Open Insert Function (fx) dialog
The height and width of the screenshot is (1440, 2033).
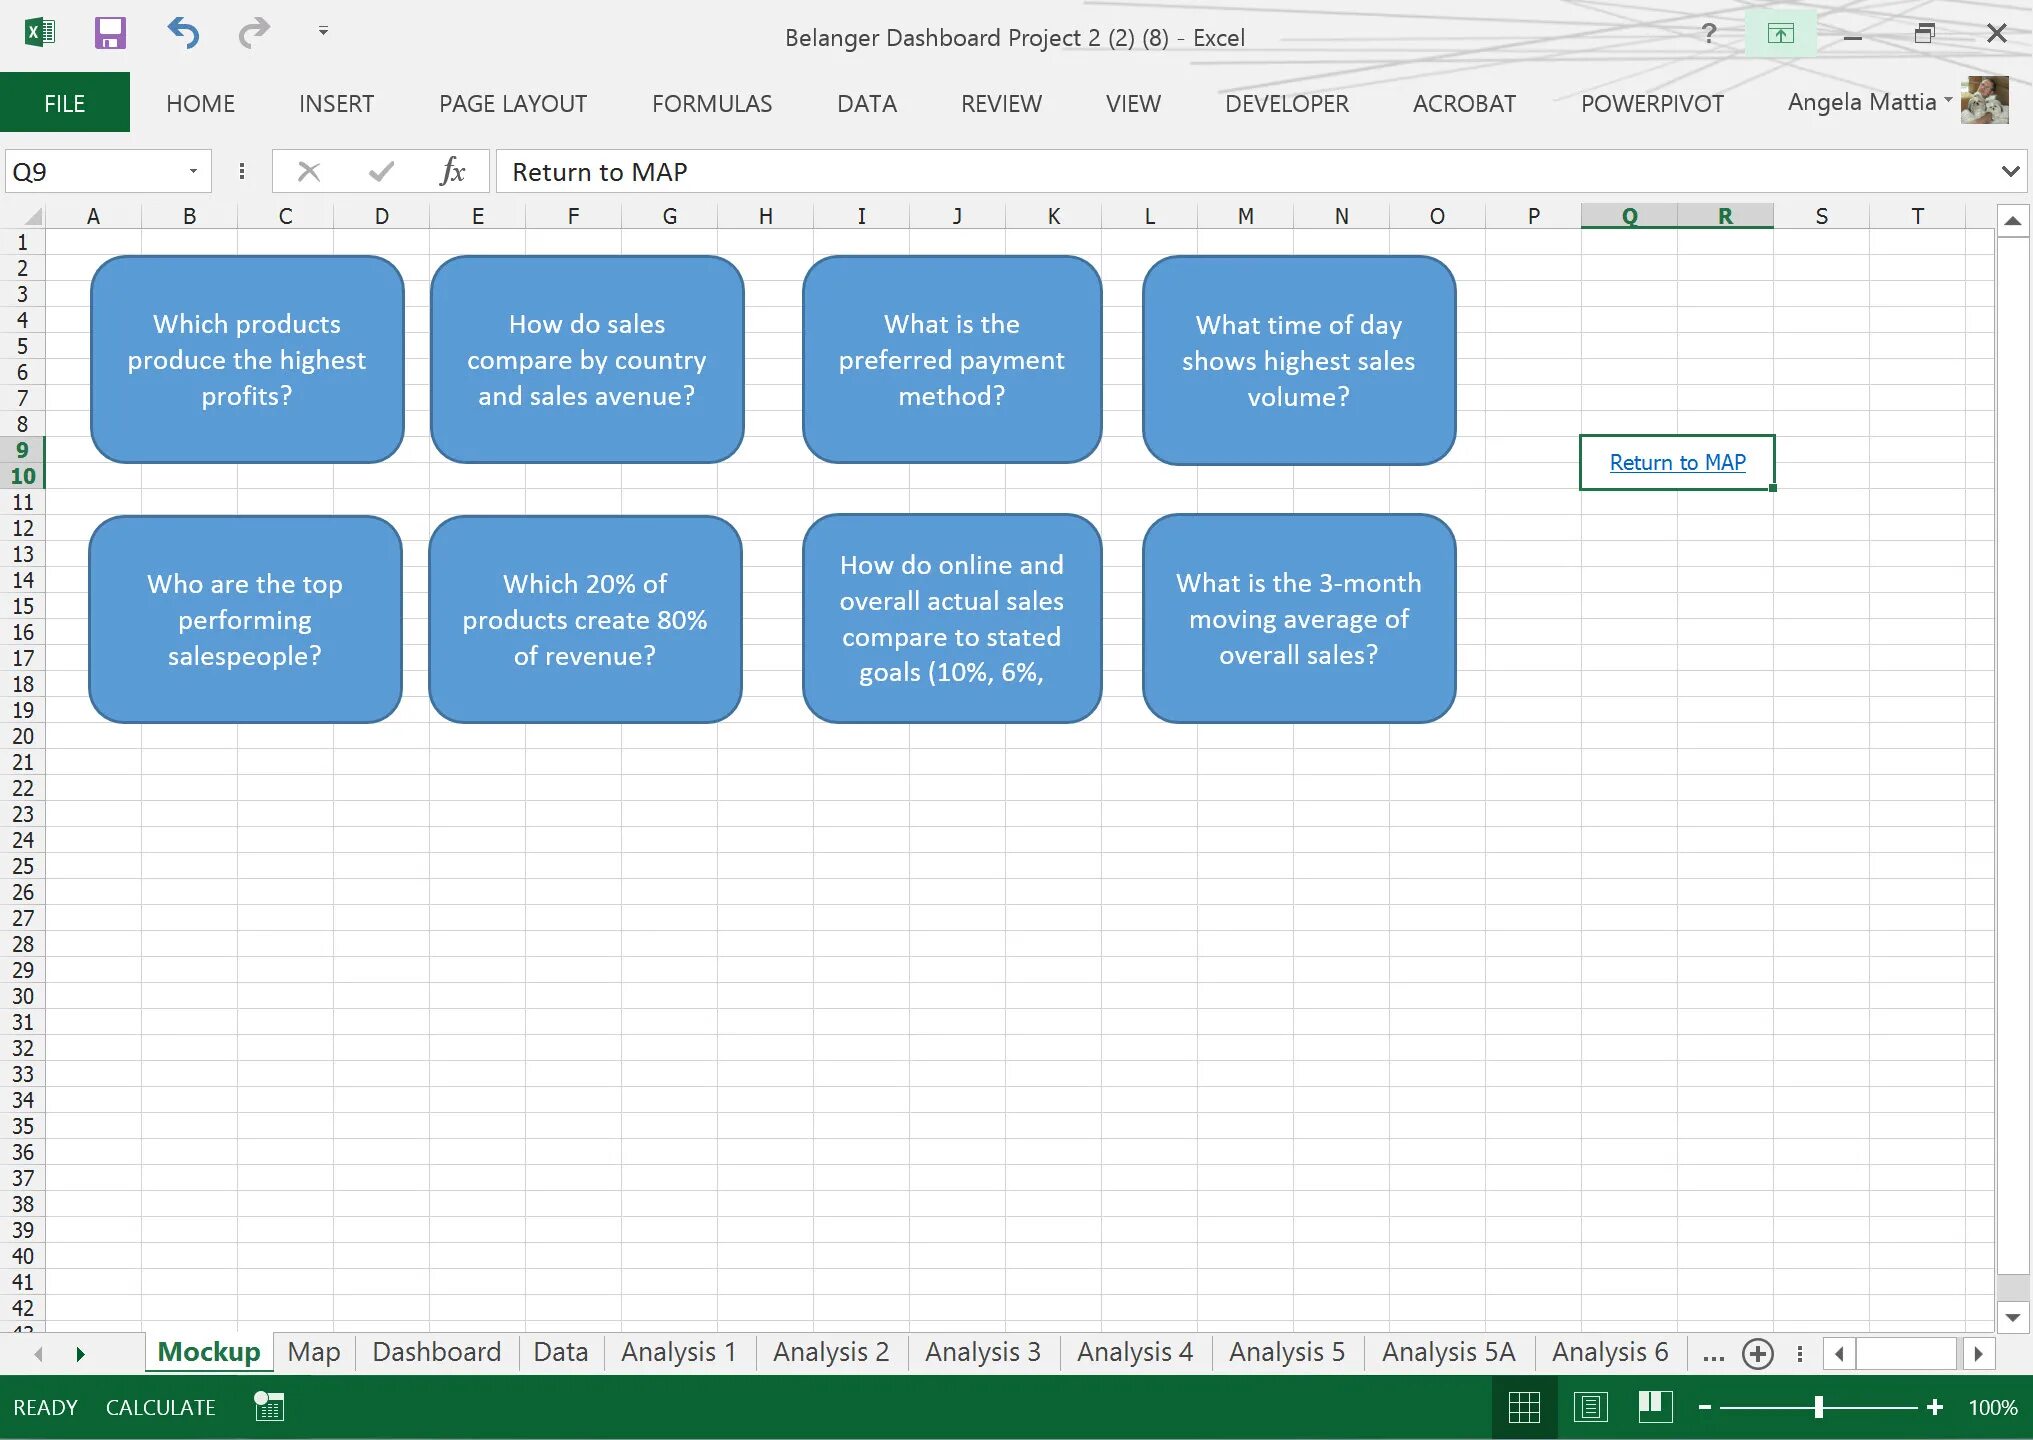[x=452, y=172]
